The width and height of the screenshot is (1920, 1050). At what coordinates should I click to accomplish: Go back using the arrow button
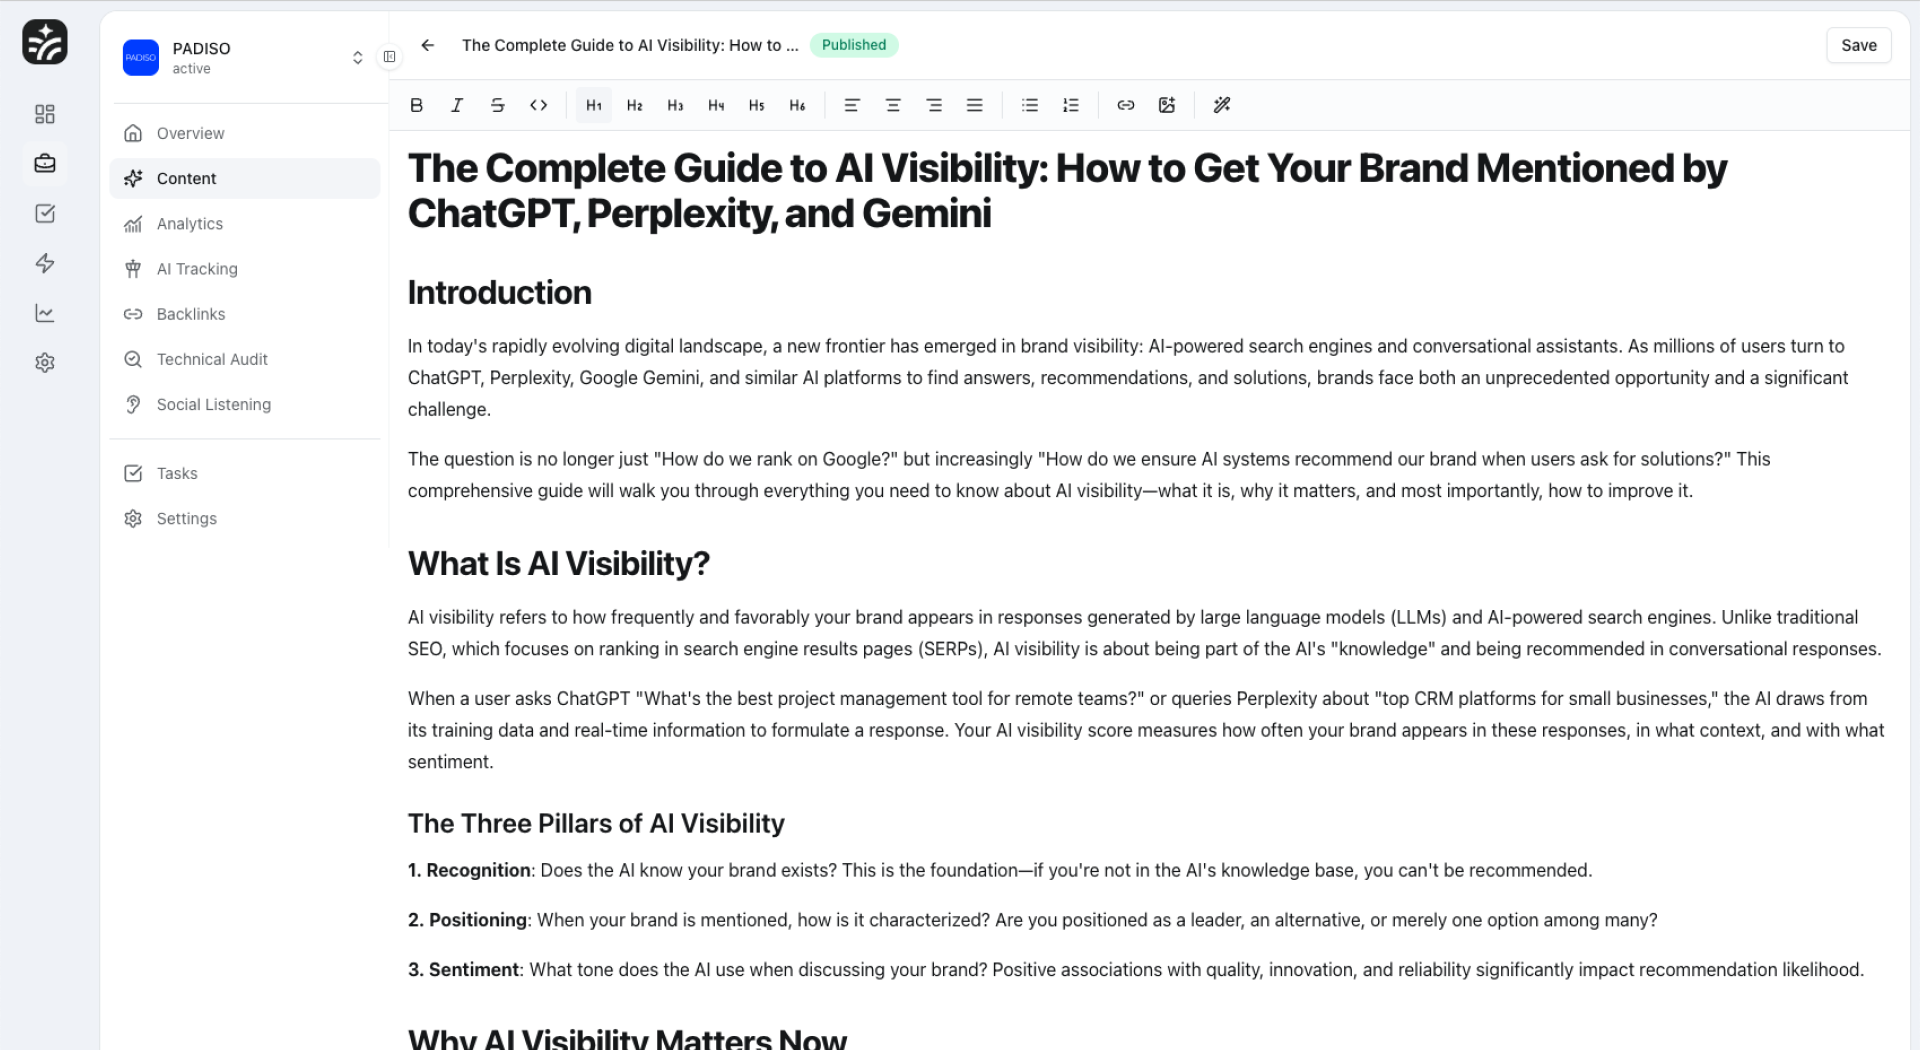(428, 45)
